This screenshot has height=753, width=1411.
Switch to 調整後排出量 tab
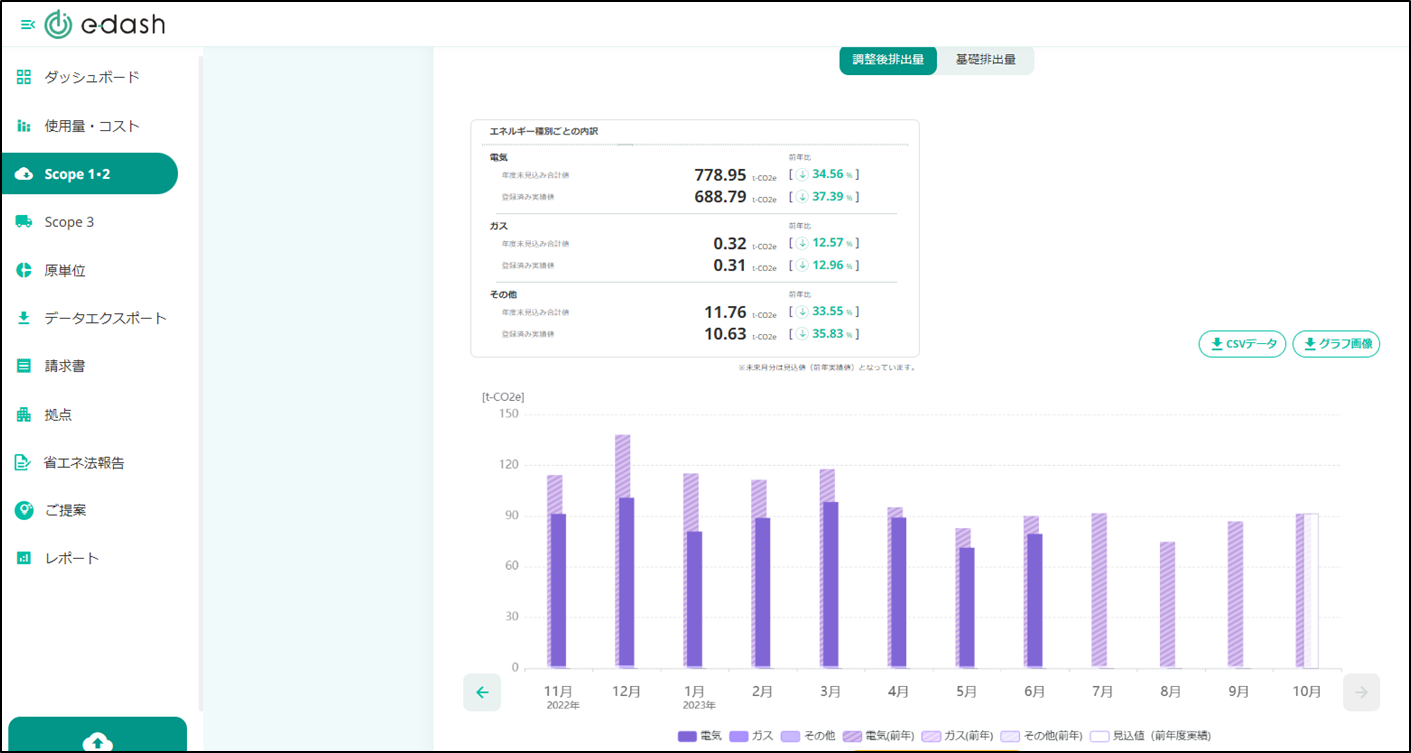point(888,60)
